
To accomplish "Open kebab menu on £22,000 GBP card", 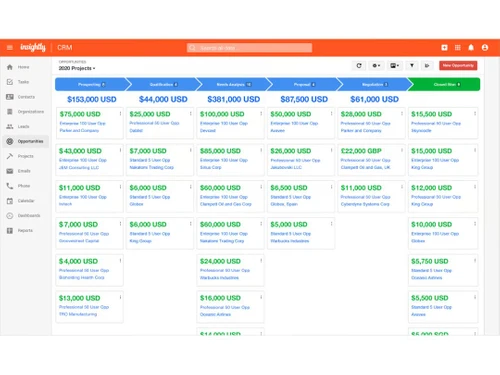I will tap(402, 150).
